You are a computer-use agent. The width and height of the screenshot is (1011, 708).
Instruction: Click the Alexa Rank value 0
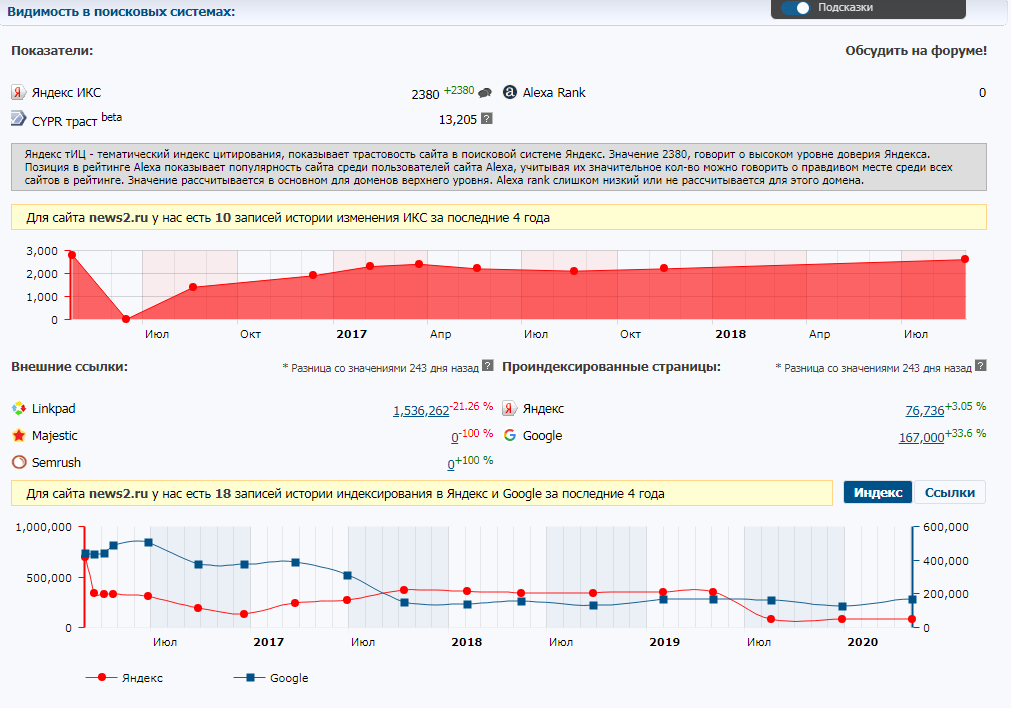[x=982, y=93]
